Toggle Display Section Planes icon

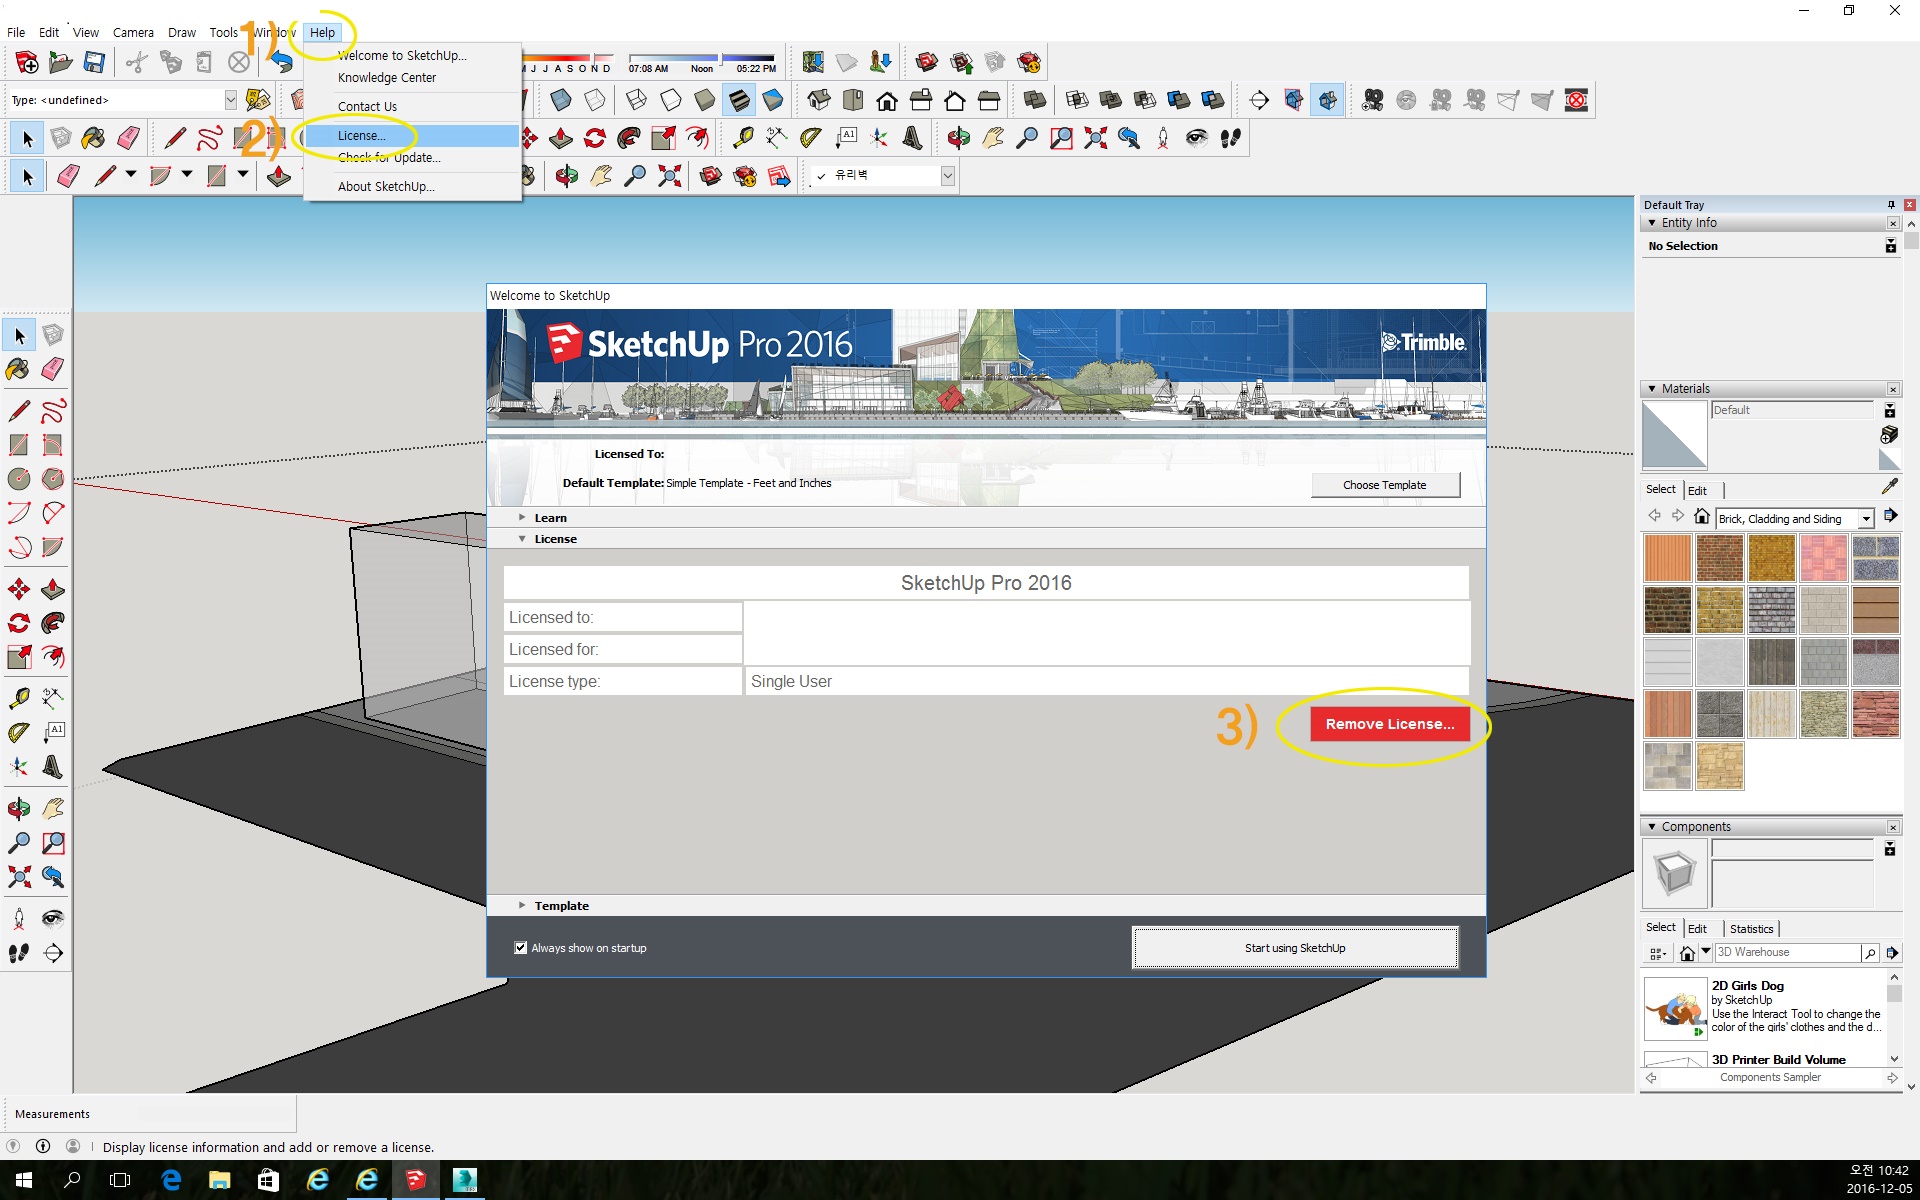(1293, 100)
